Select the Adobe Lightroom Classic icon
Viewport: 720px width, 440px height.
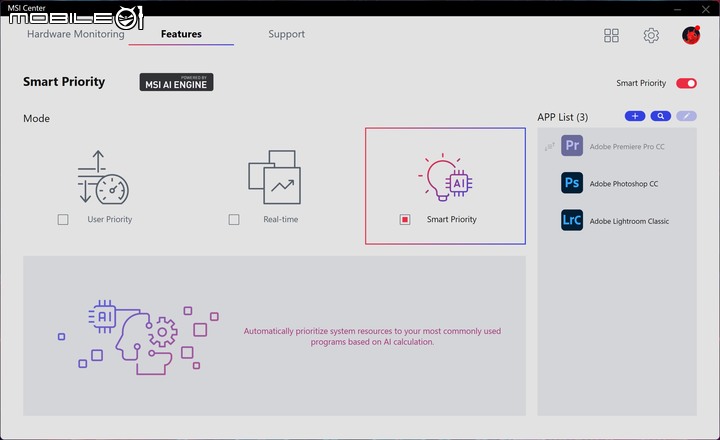[572, 220]
